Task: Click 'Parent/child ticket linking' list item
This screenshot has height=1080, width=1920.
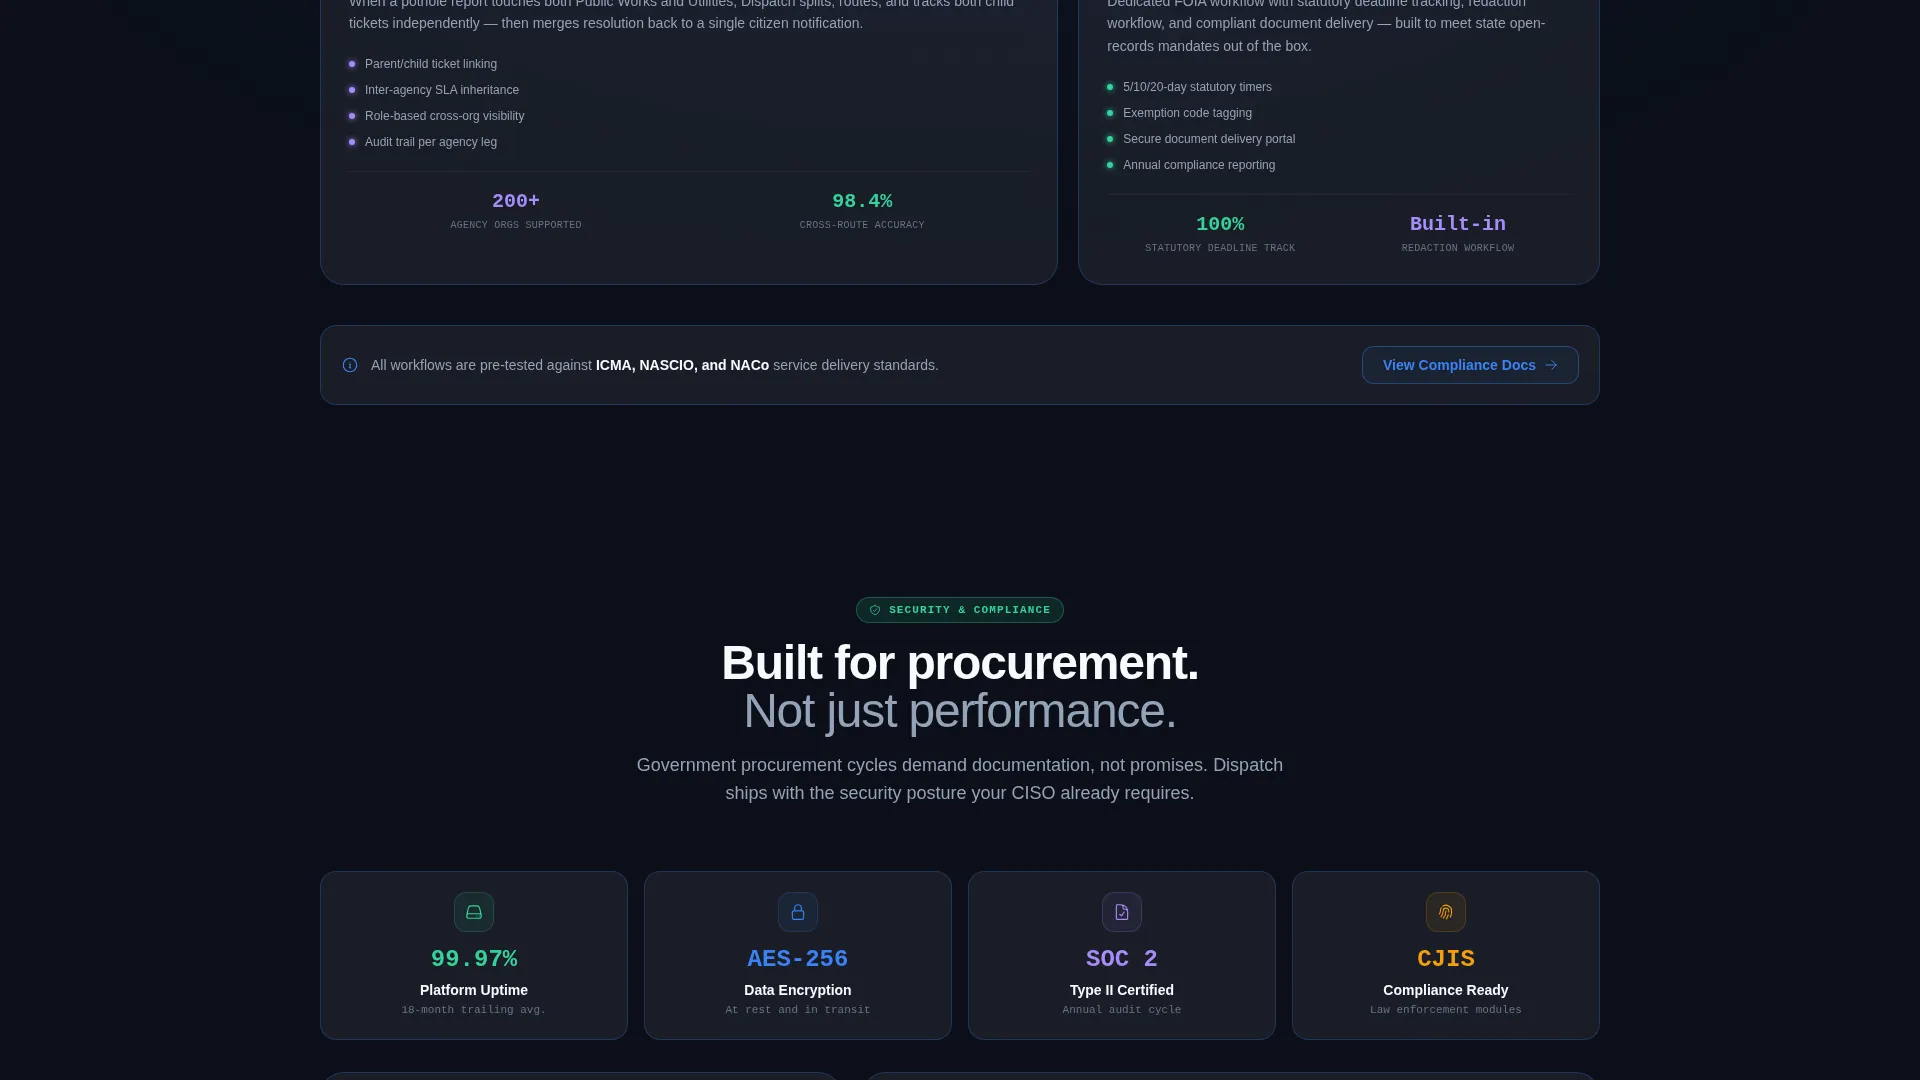Action: coord(431,64)
